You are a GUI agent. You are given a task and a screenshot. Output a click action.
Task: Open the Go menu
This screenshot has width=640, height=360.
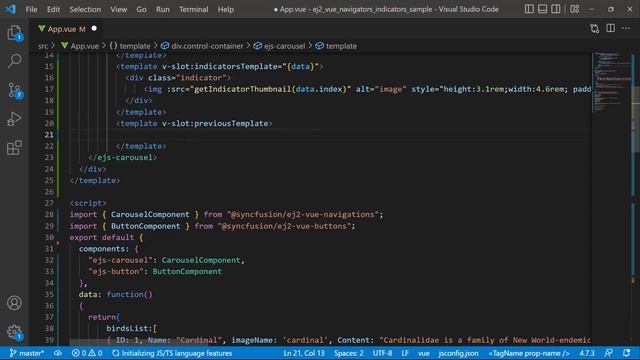141,9
